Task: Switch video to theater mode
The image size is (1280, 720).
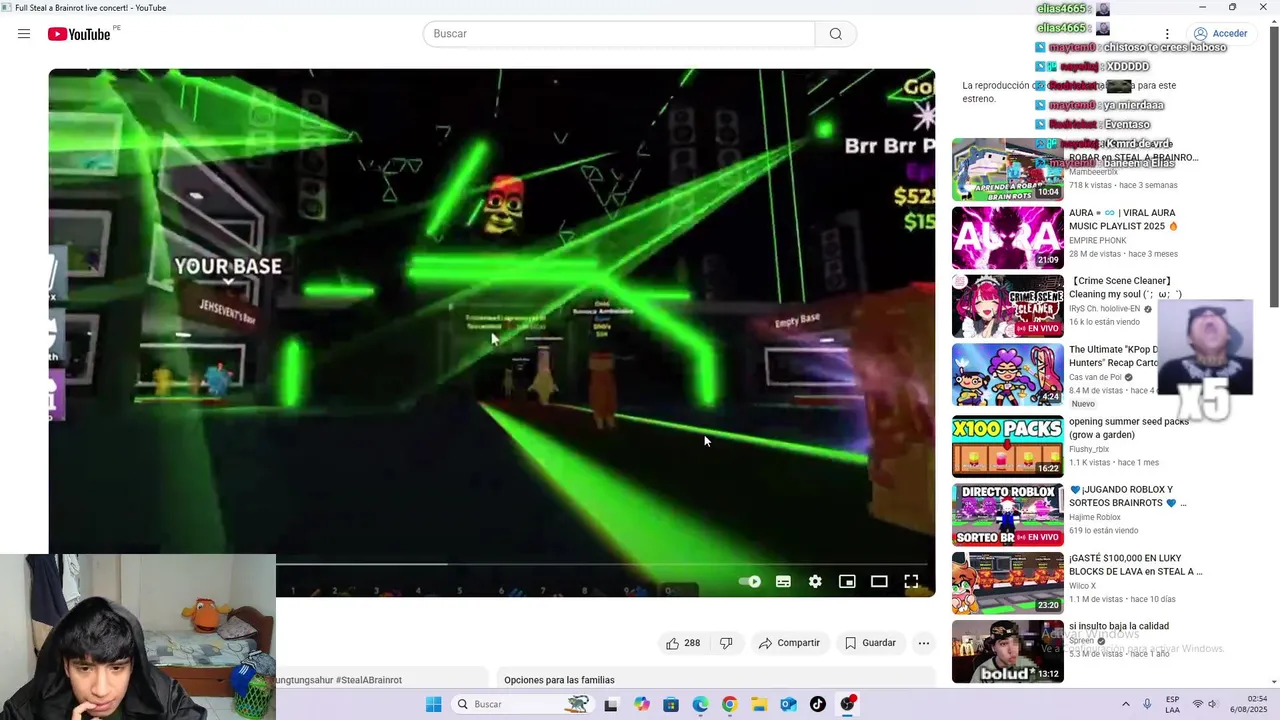Action: pos(879,581)
